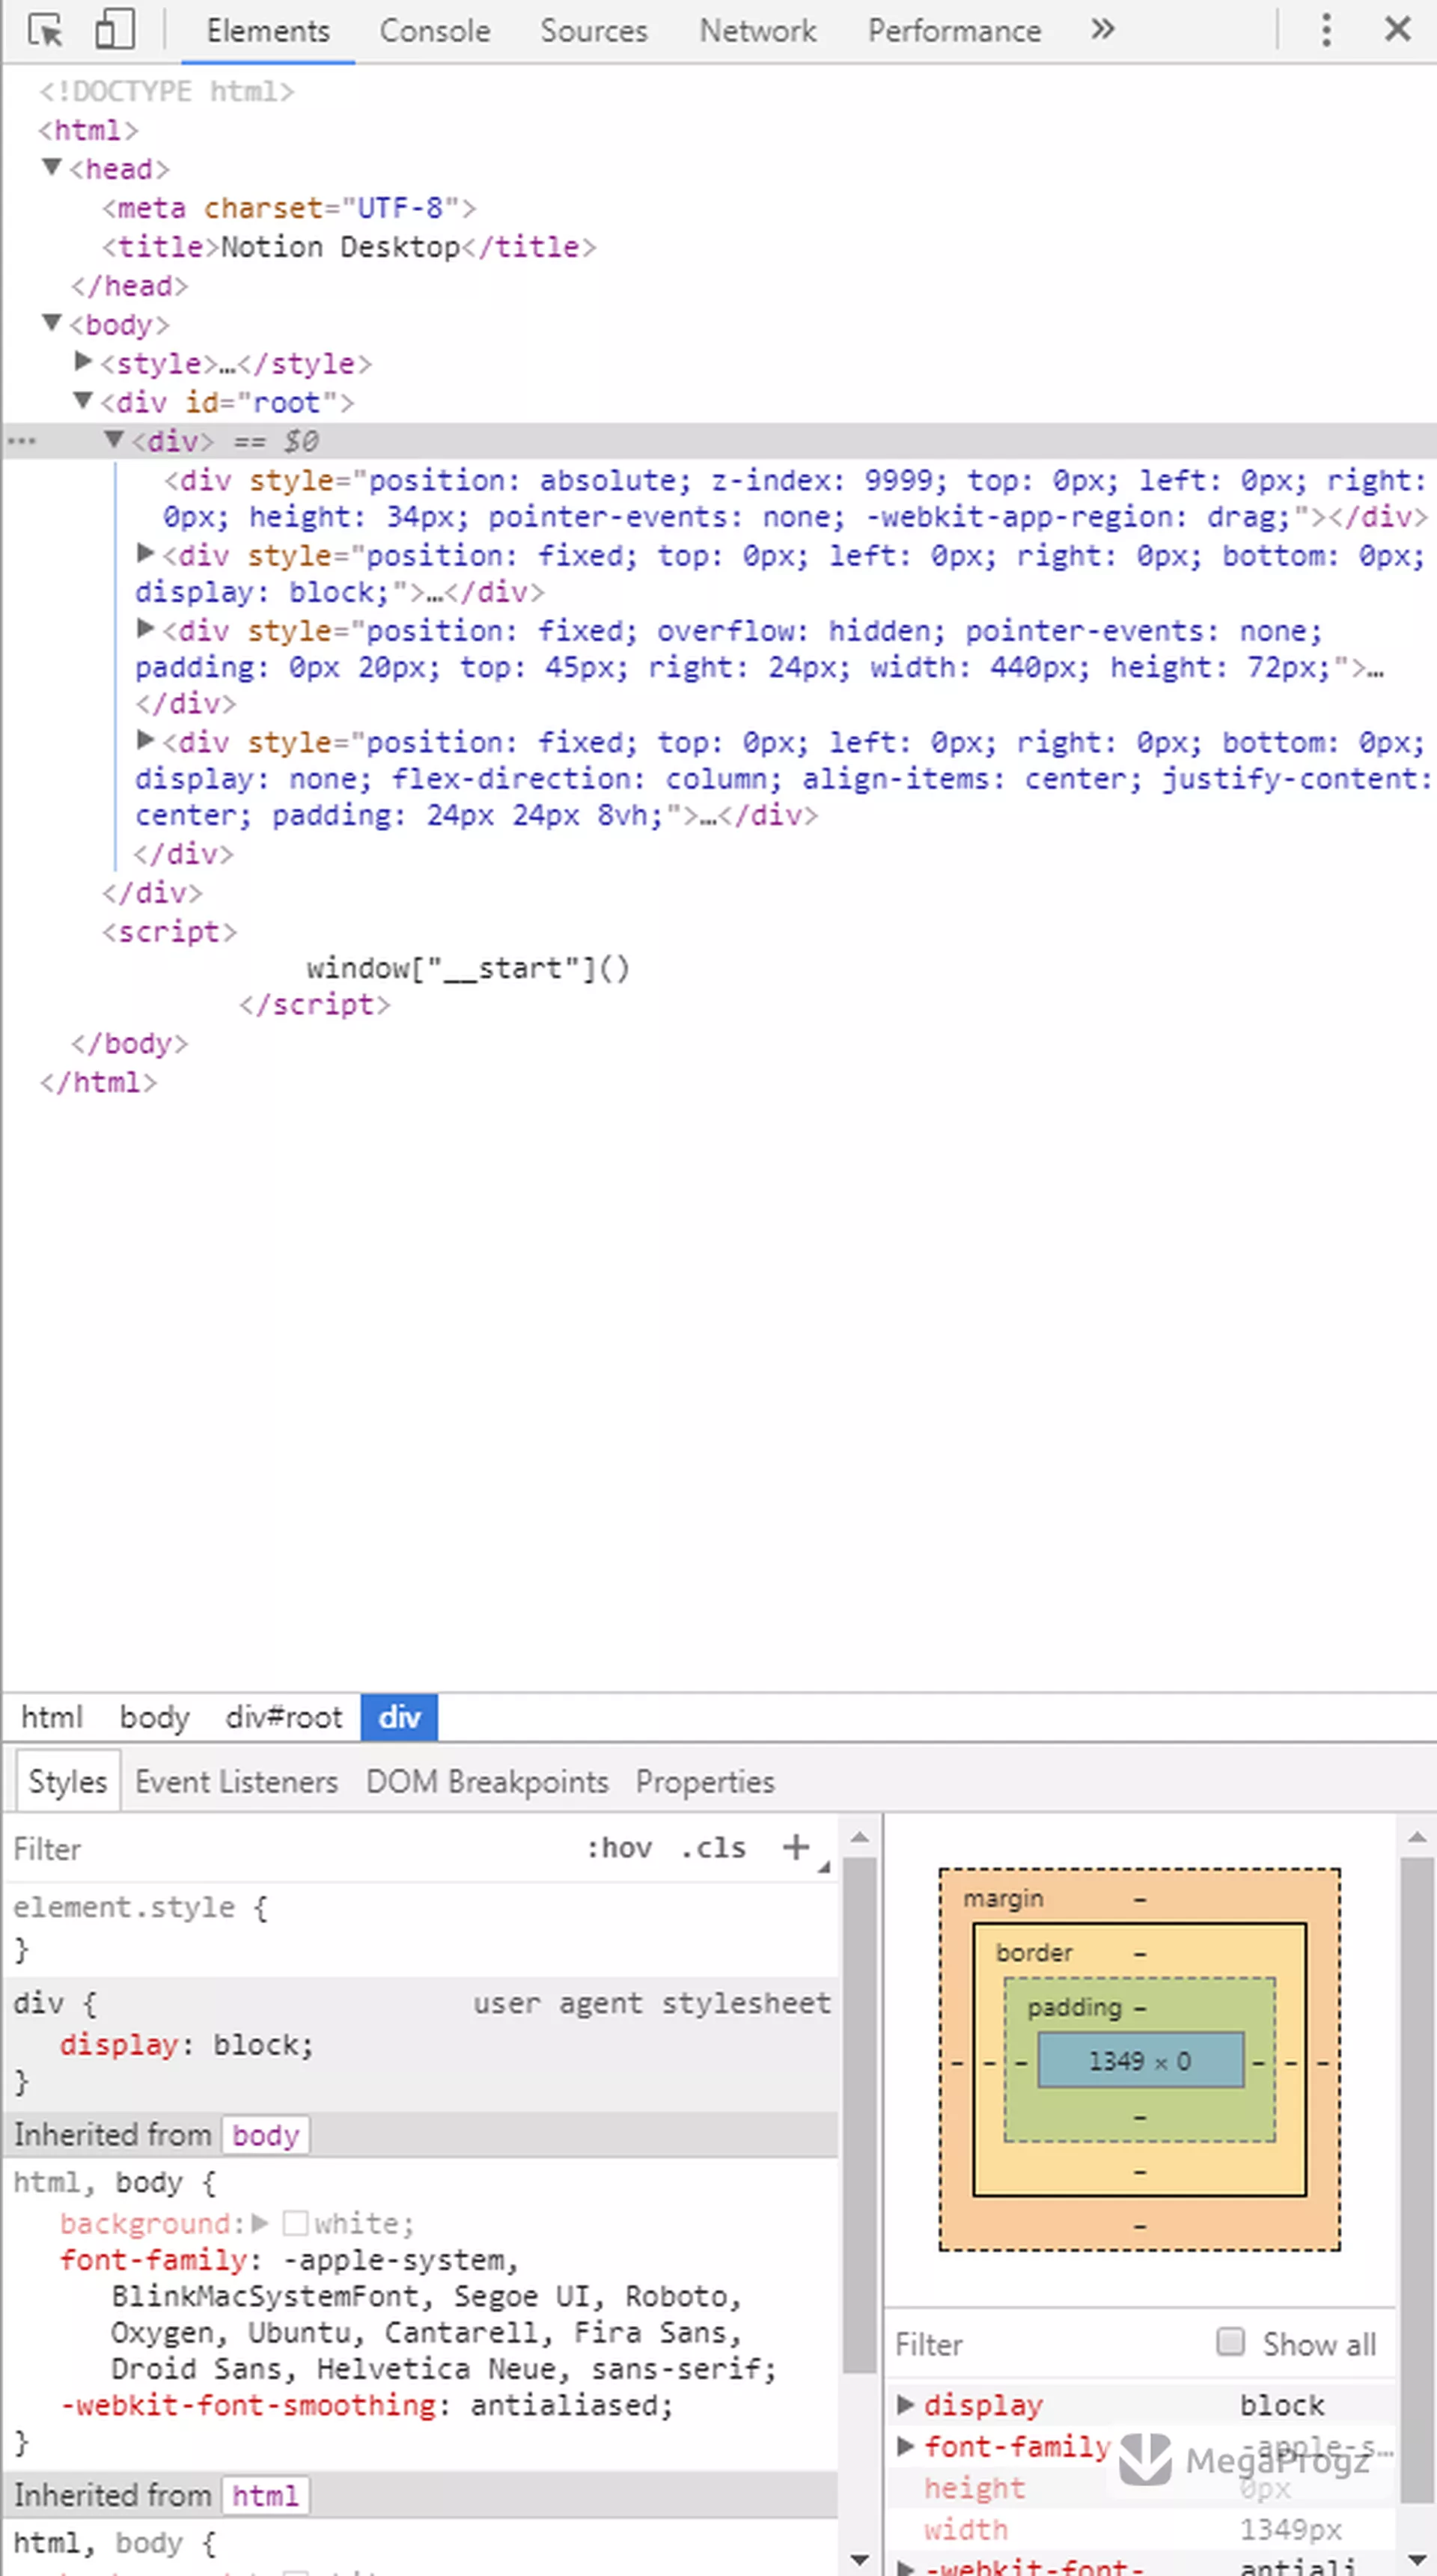The image size is (1437, 2576).
Task: Expand the position fixed display block div
Action: [146, 553]
